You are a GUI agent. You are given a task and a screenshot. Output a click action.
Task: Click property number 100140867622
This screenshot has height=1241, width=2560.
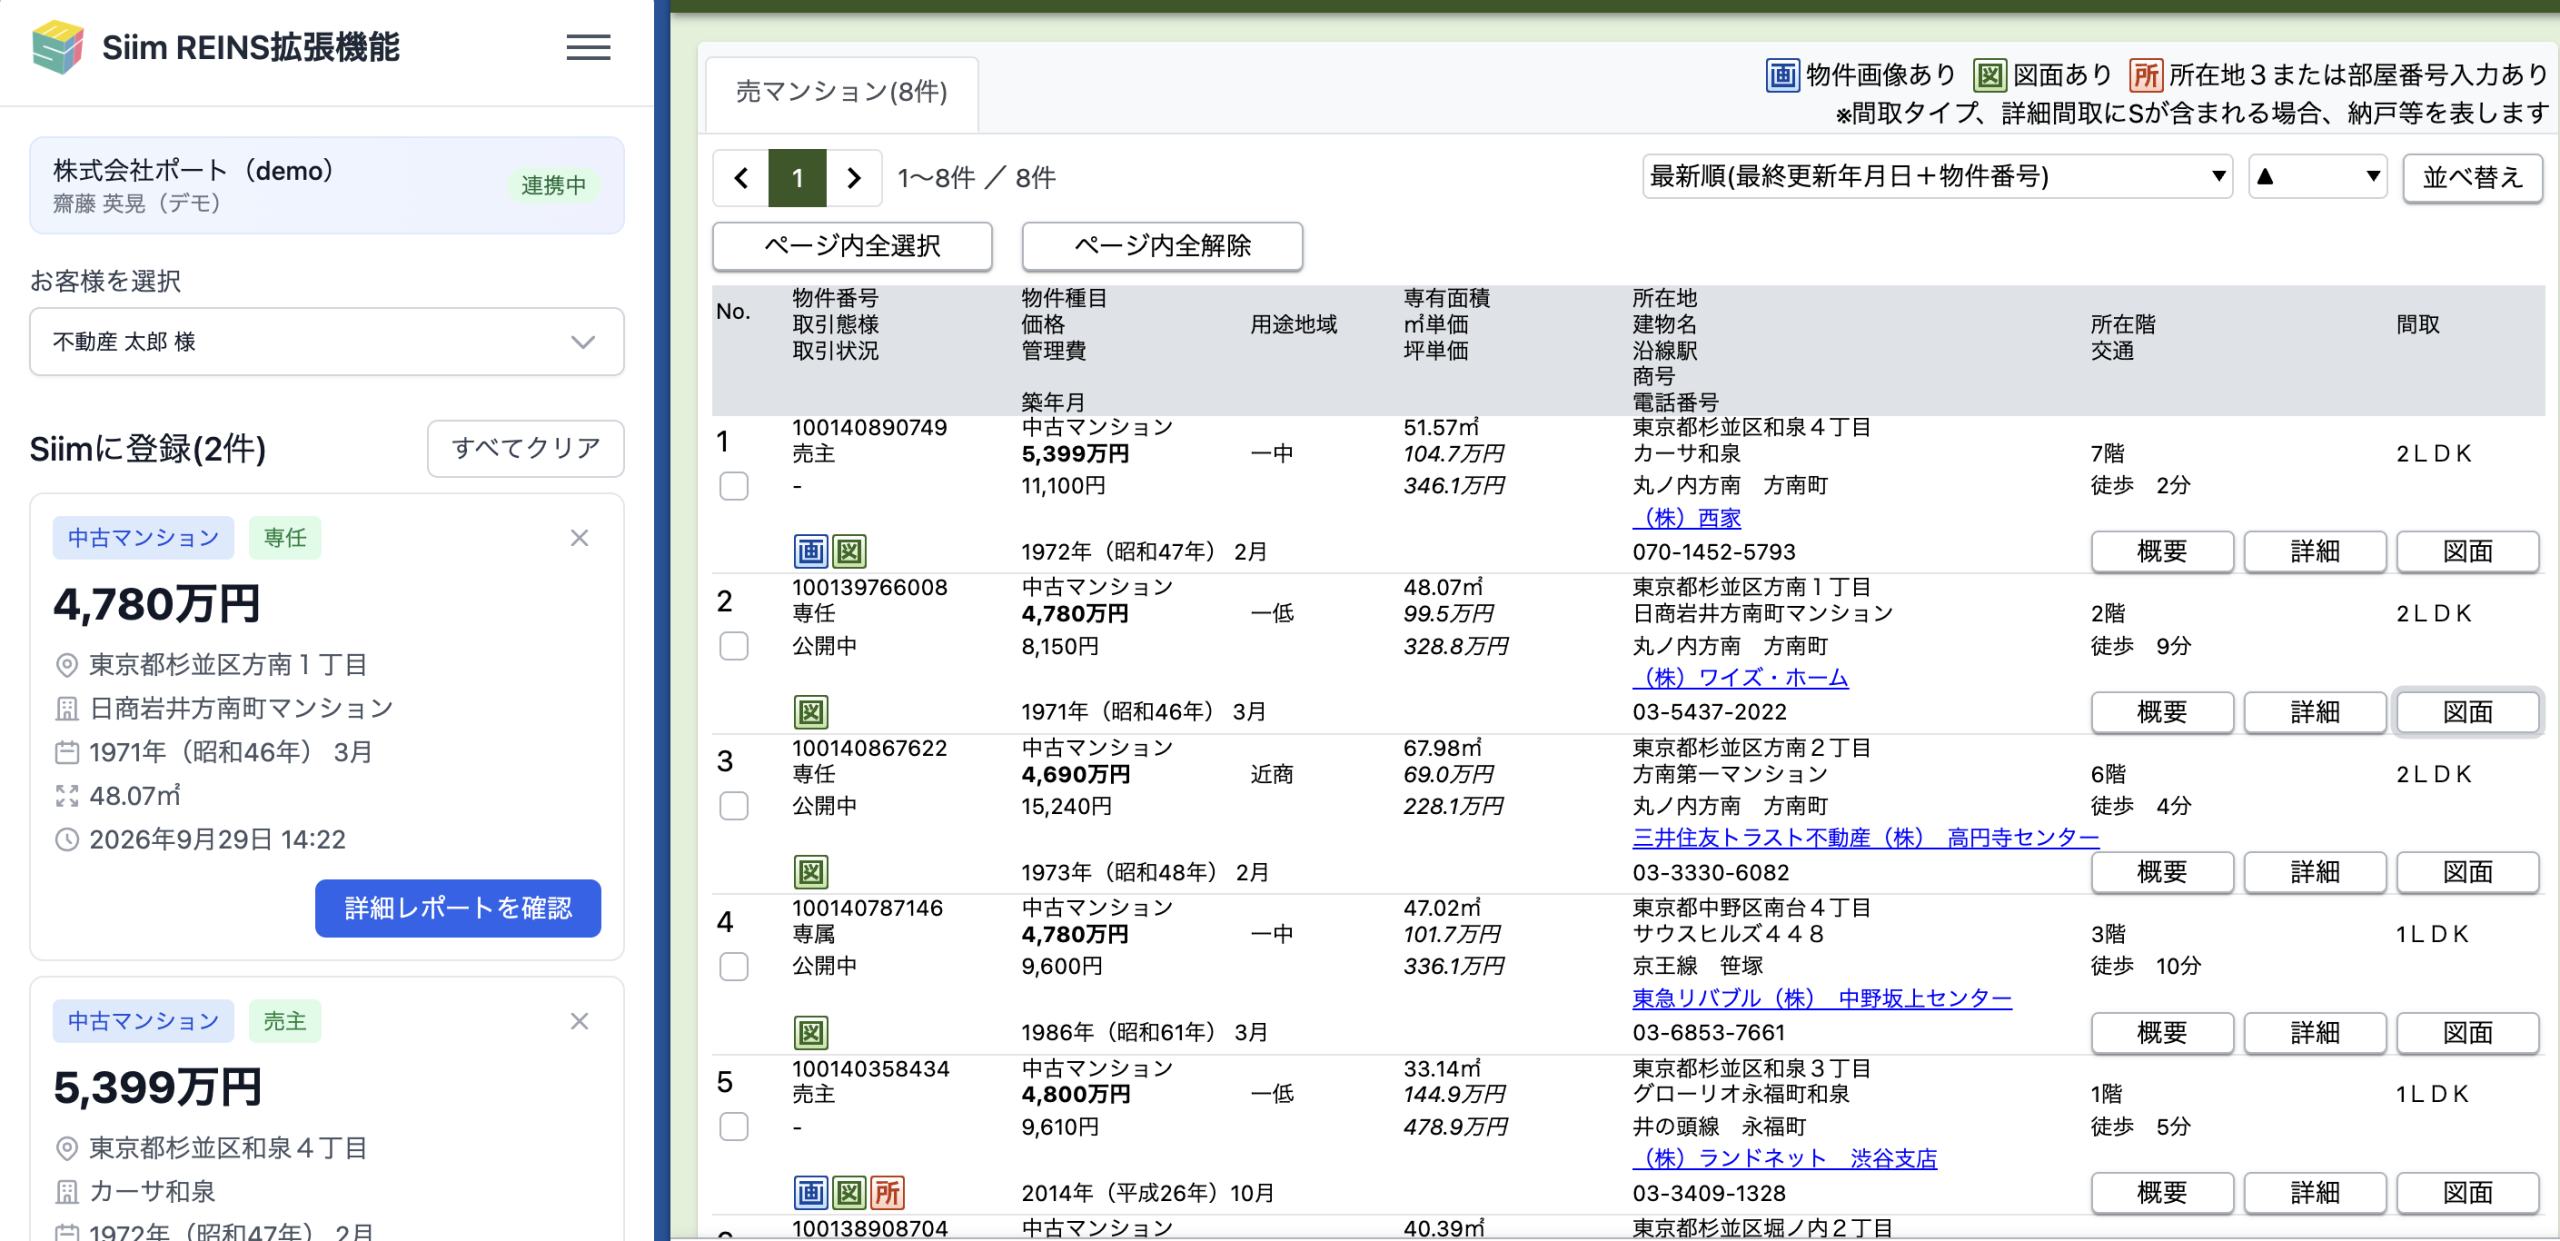pos(869,748)
